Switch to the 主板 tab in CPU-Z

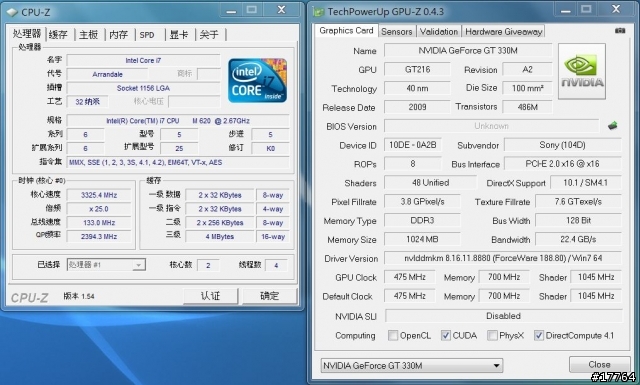pos(89,35)
